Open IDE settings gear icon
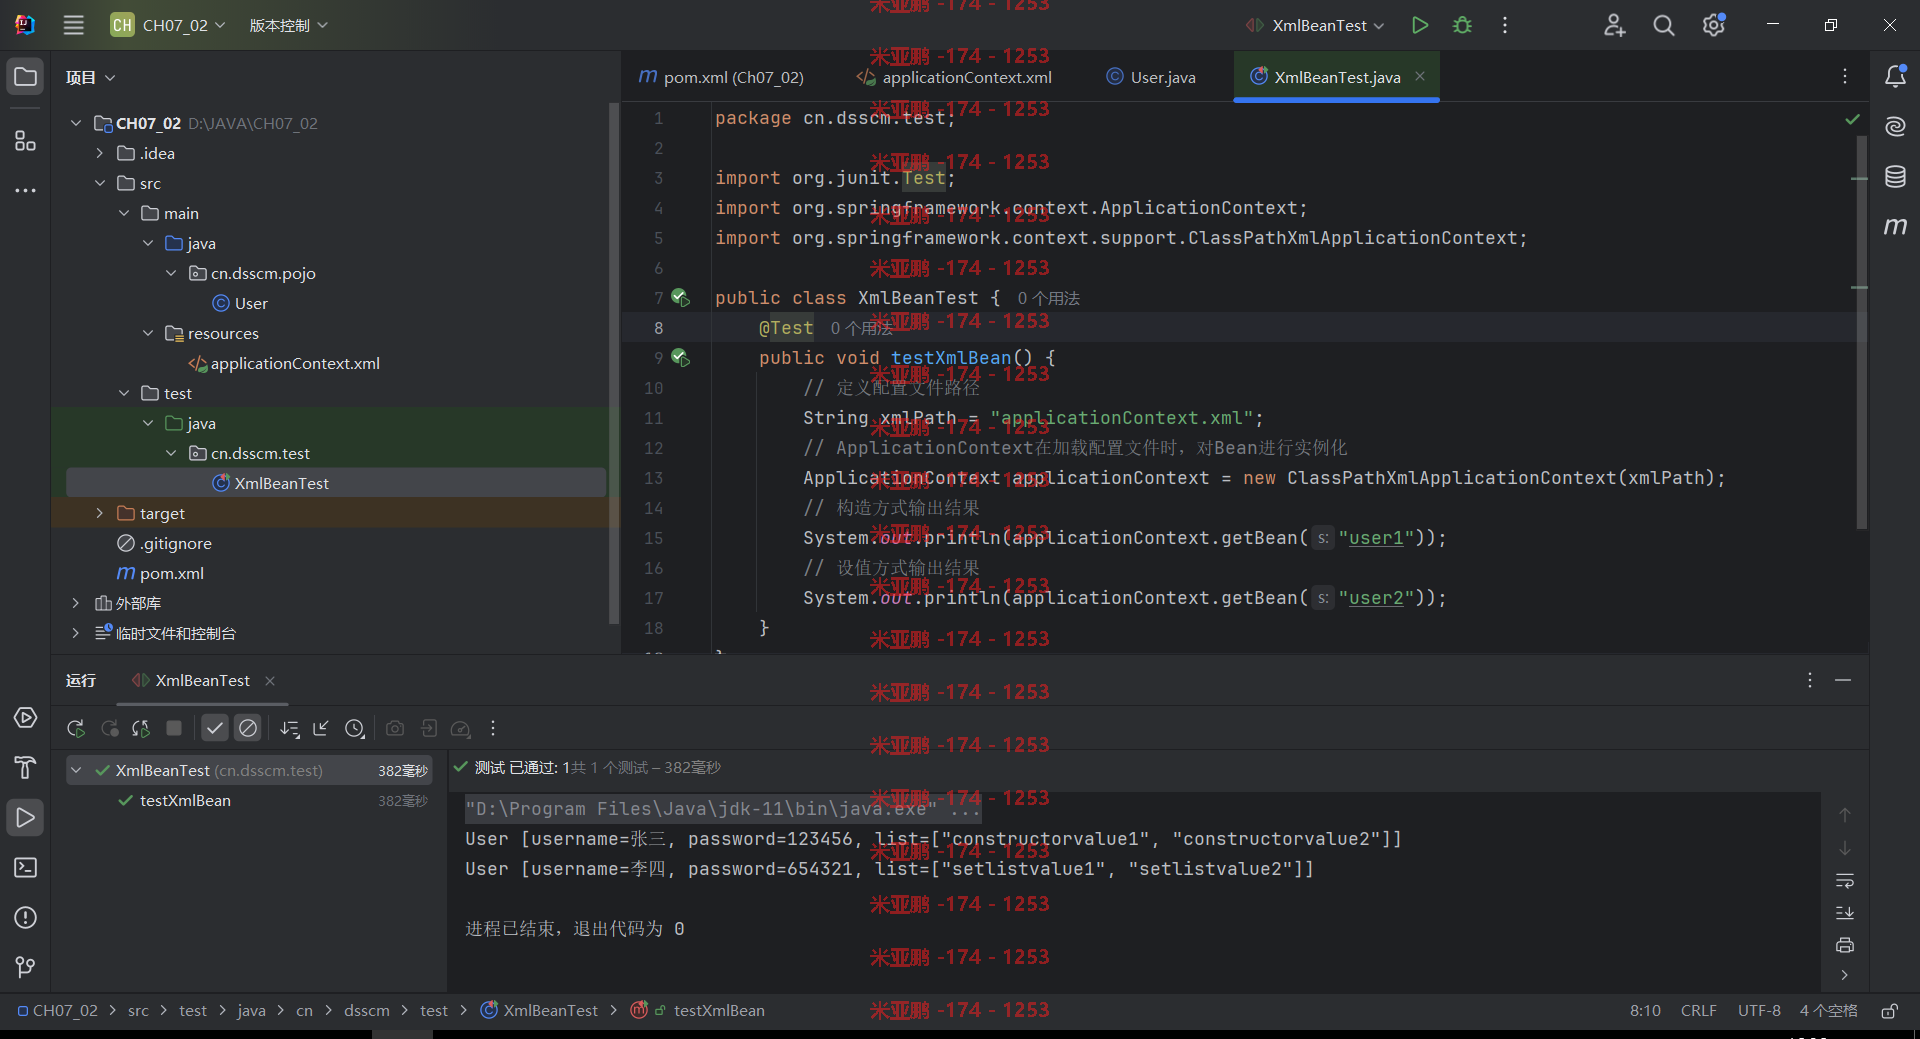The width and height of the screenshot is (1920, 1039). (x=1714, y=25)
